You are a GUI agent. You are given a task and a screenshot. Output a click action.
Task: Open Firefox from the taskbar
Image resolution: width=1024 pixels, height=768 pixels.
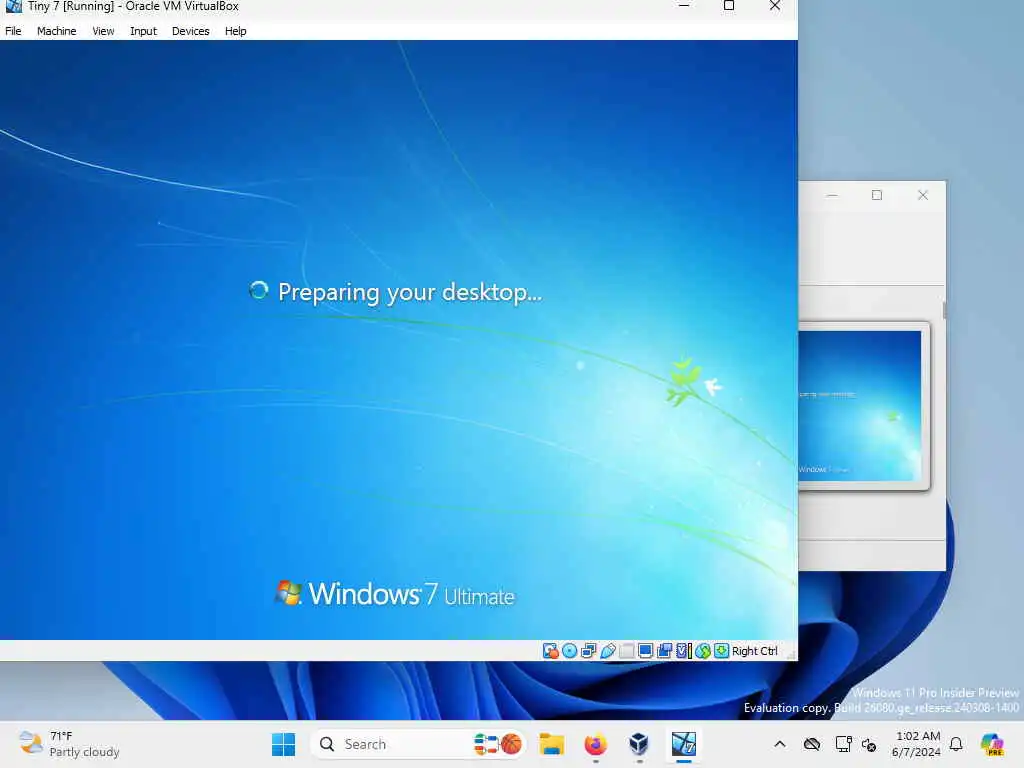pyautogui.click(x=596, y=744)
